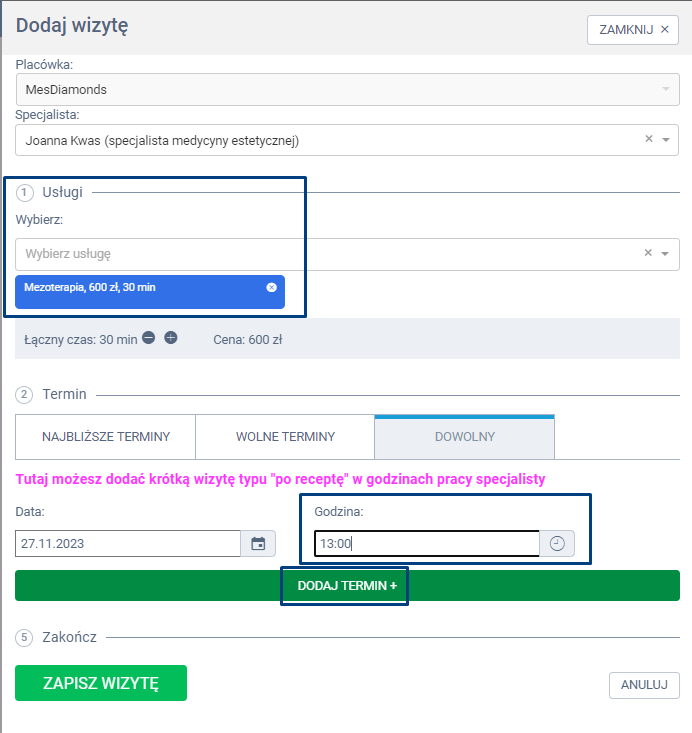
Task: Open the date picker calendar icon
Action: (x=258, y=544)
